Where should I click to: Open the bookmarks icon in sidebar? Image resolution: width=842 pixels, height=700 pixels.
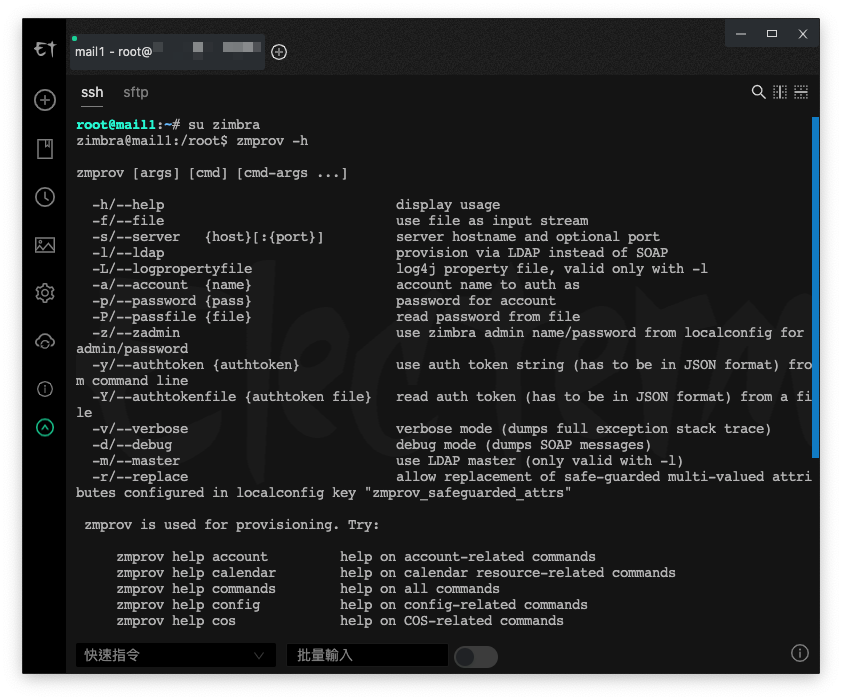[45, 149]
